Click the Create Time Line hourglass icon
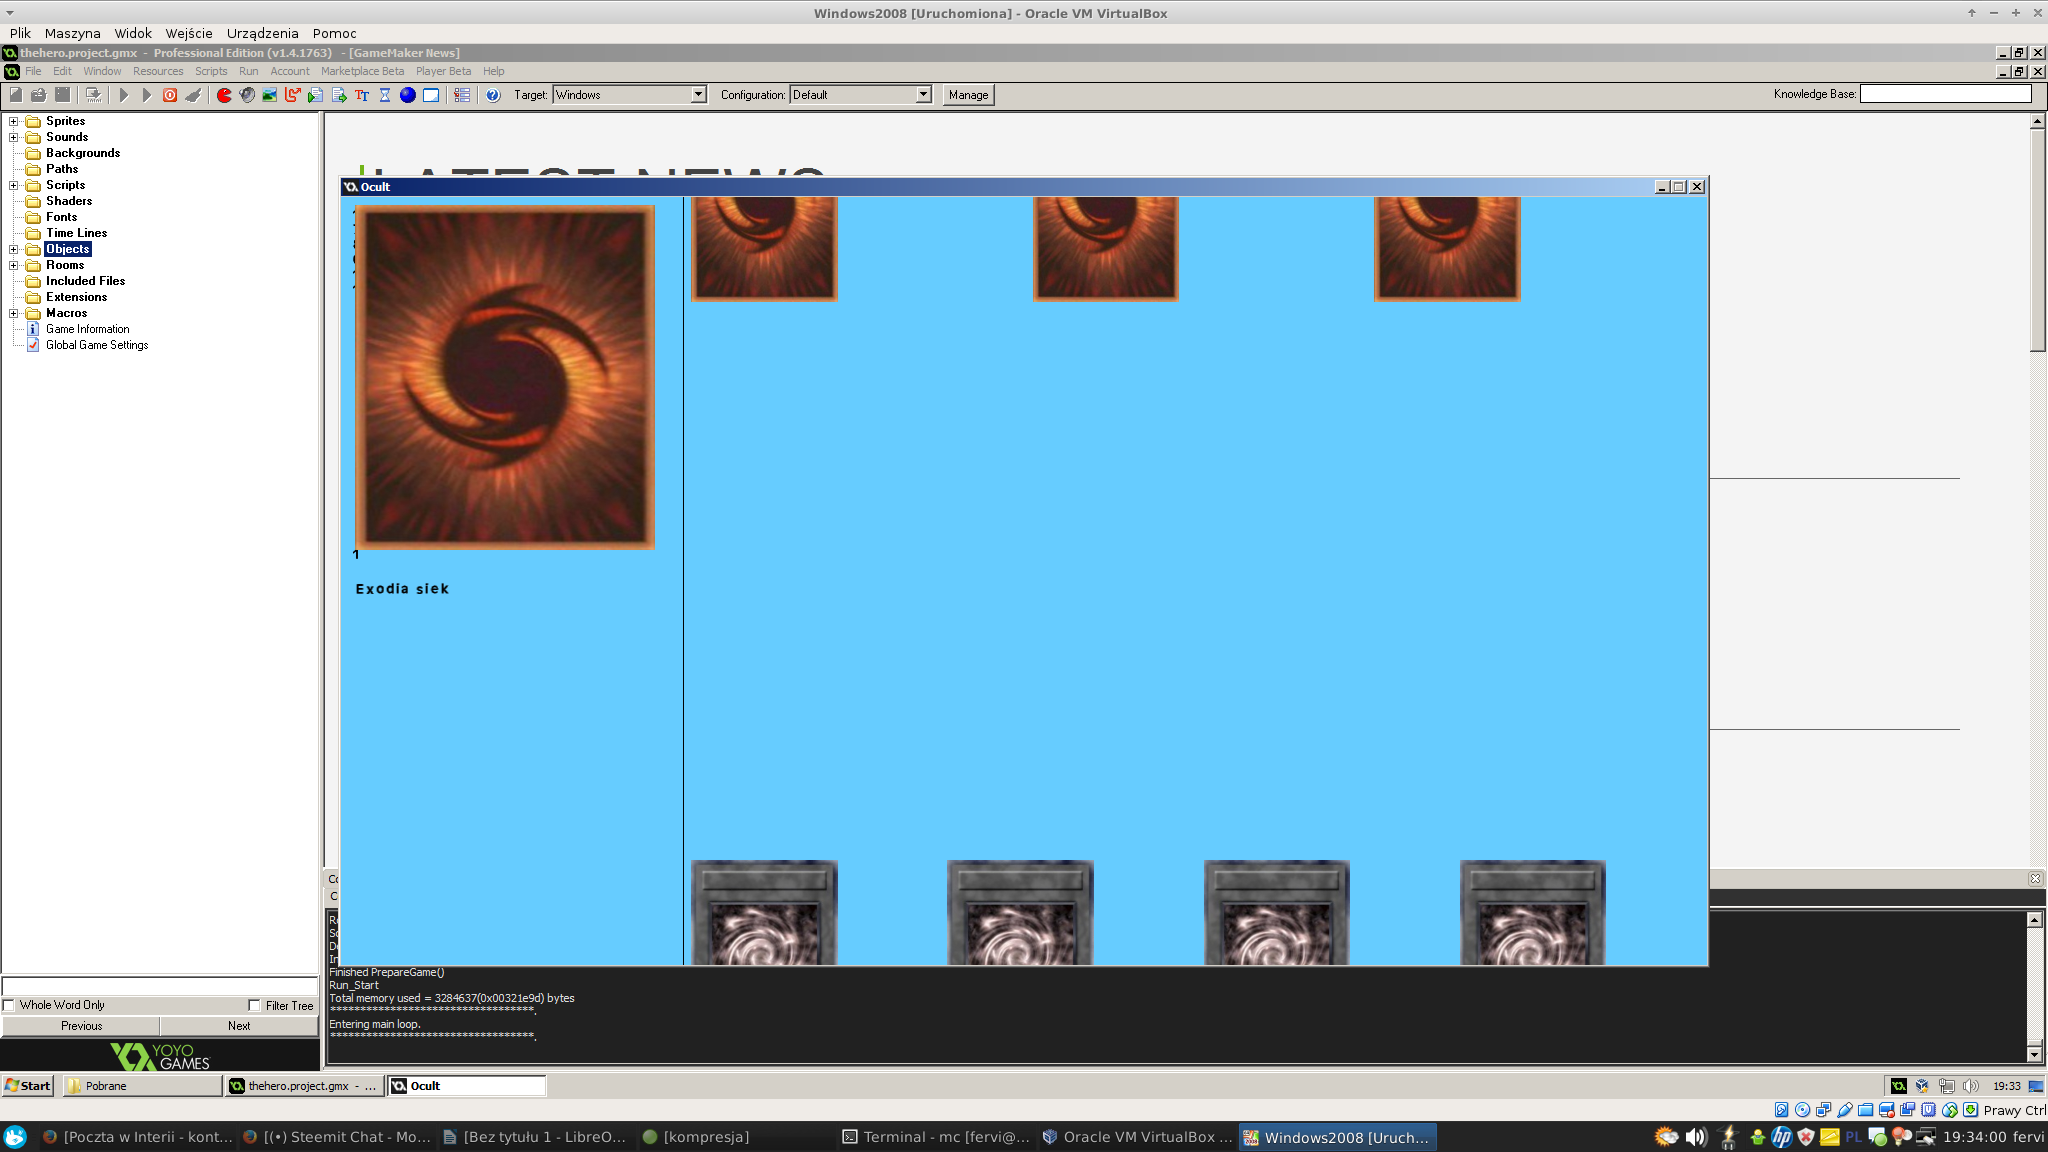This screenshot has width=2048, height=1152. (385, 95)
